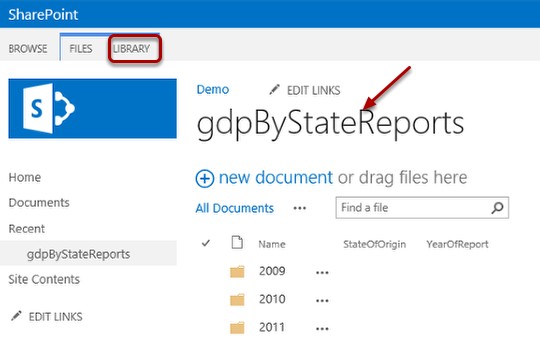The width and height of the screenshot is (540, 364).
Task: Go to Home in the left navigation
Action: 25,177
